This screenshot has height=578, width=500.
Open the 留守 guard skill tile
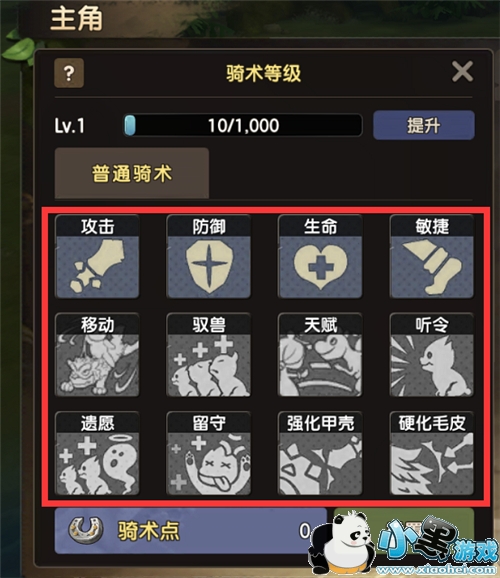209,453
